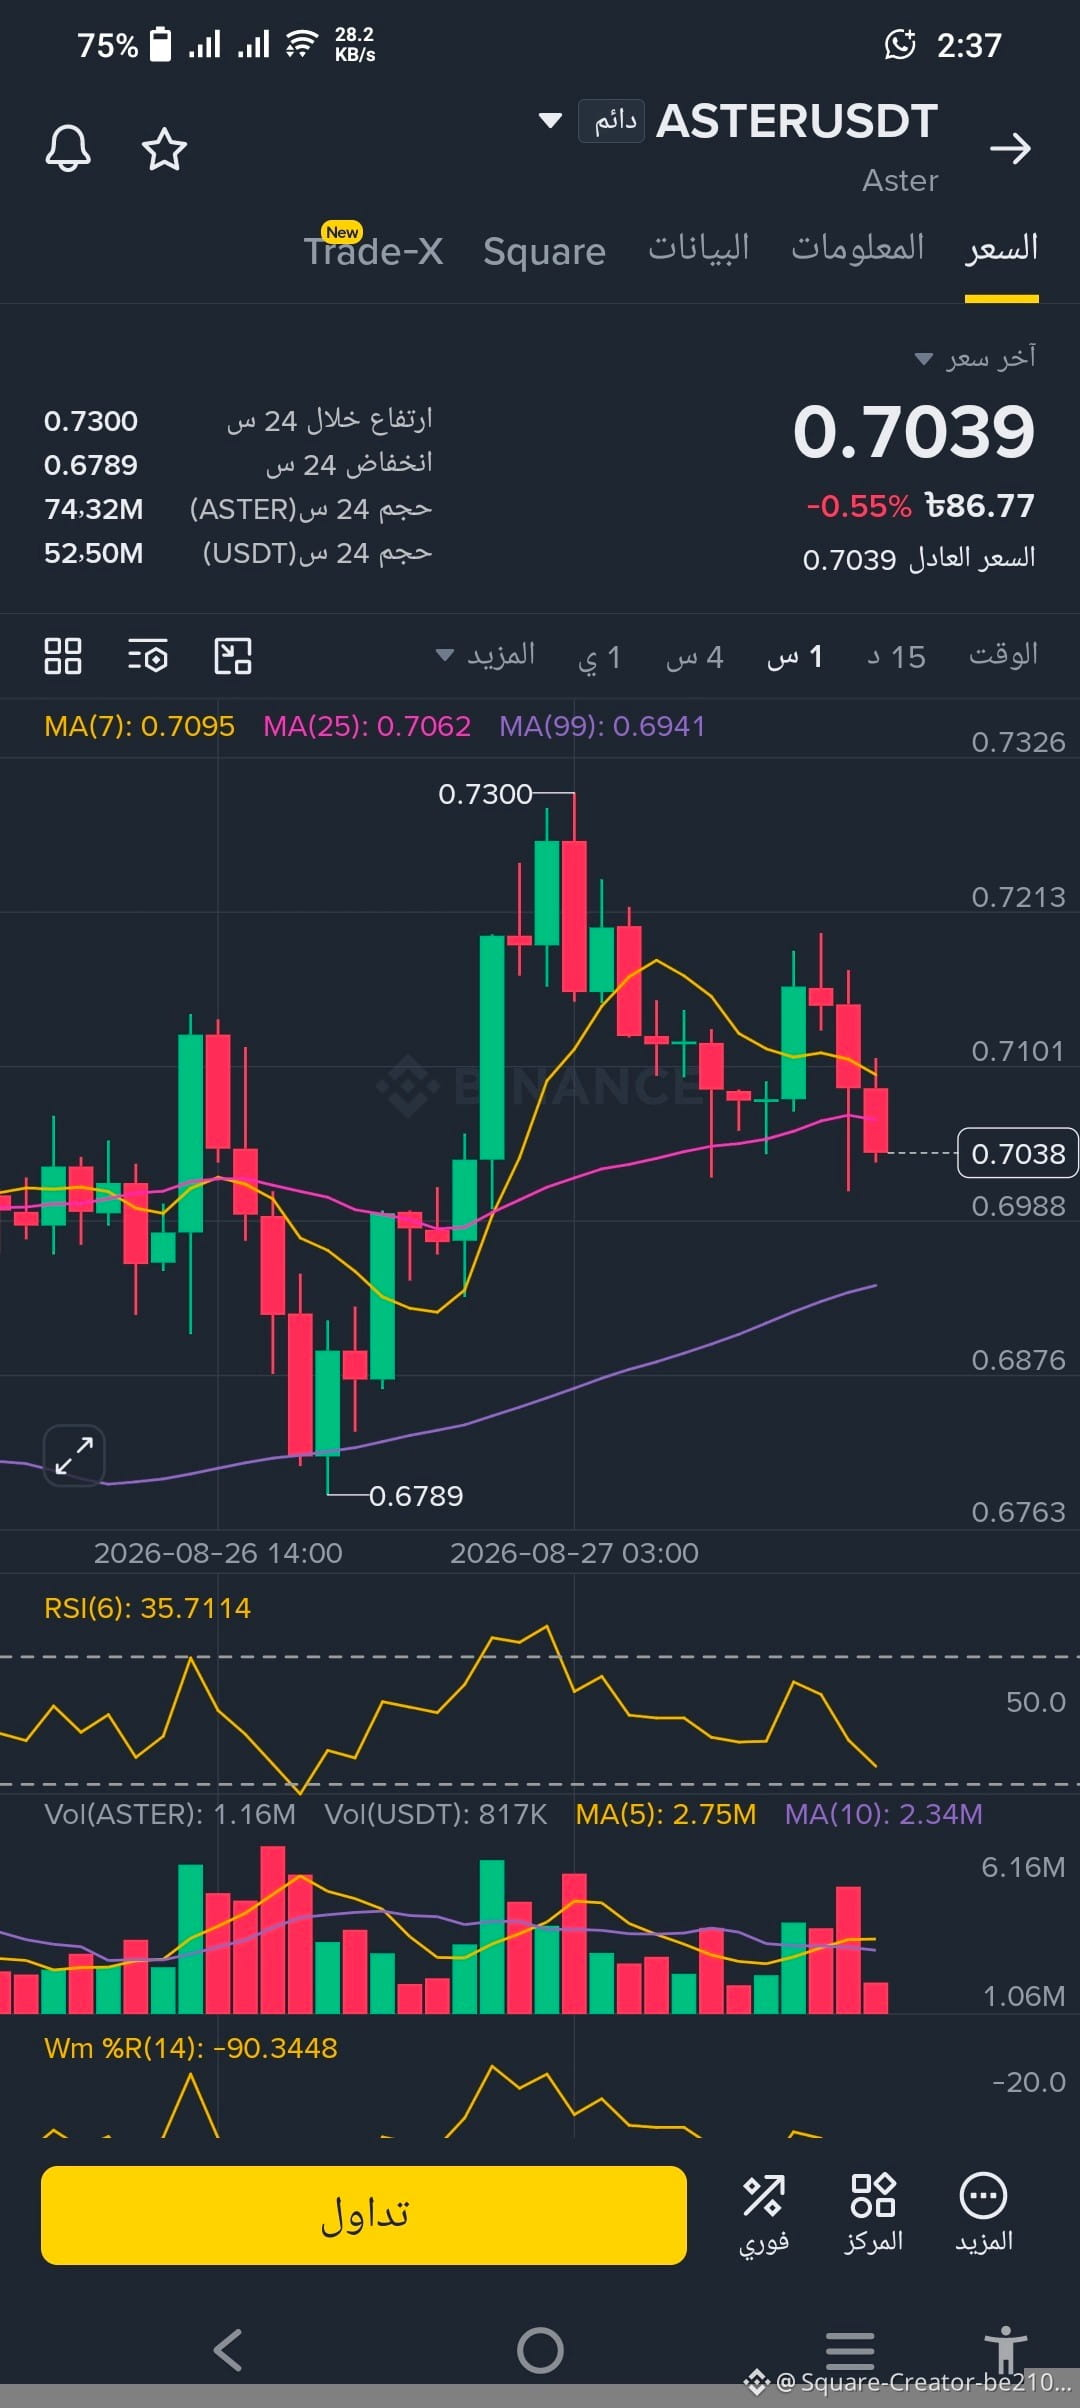Select the 4 س timeframe
Viewport: 1080px width, 2408px height.
[x=695, y=657]
